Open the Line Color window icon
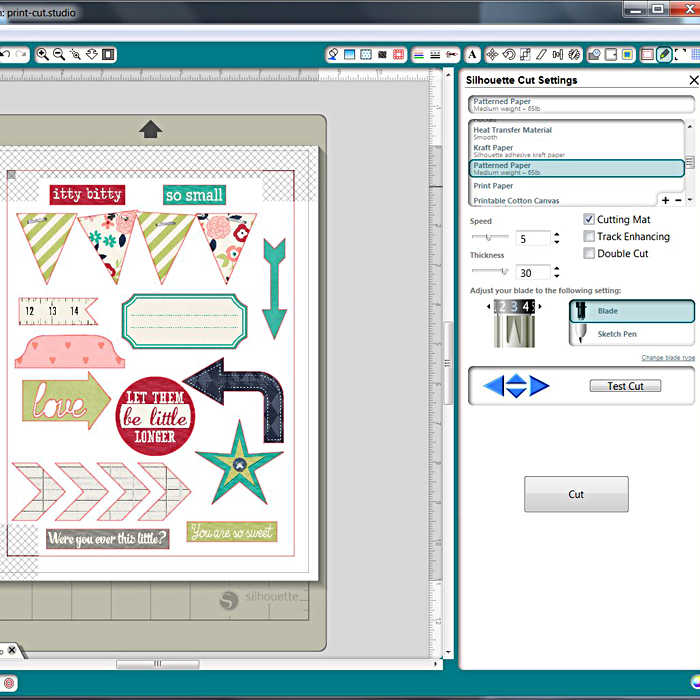Viewport: 700px width, 700px height. (419, 54)
